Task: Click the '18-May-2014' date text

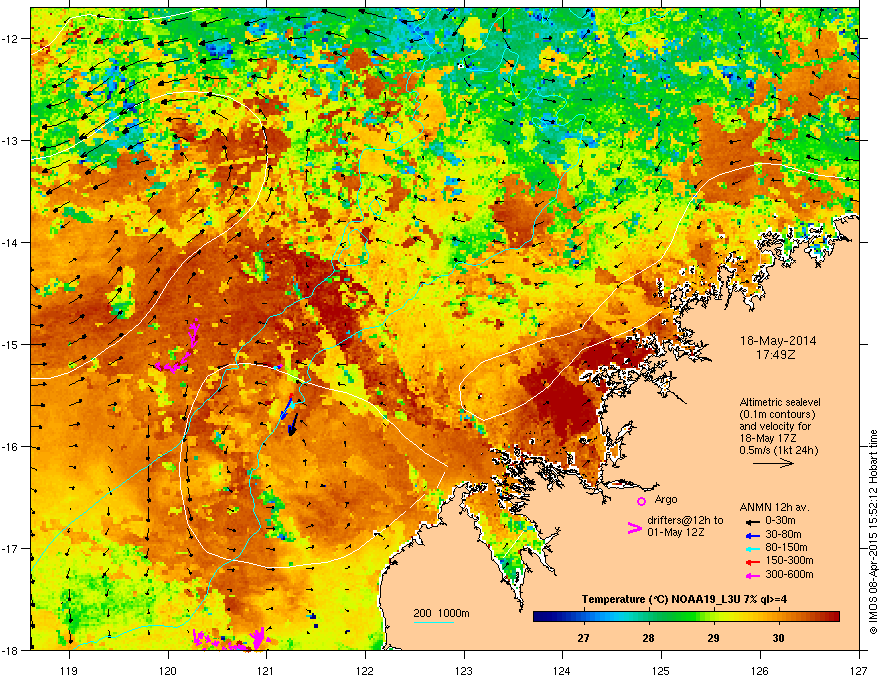Action: [778, 341]
